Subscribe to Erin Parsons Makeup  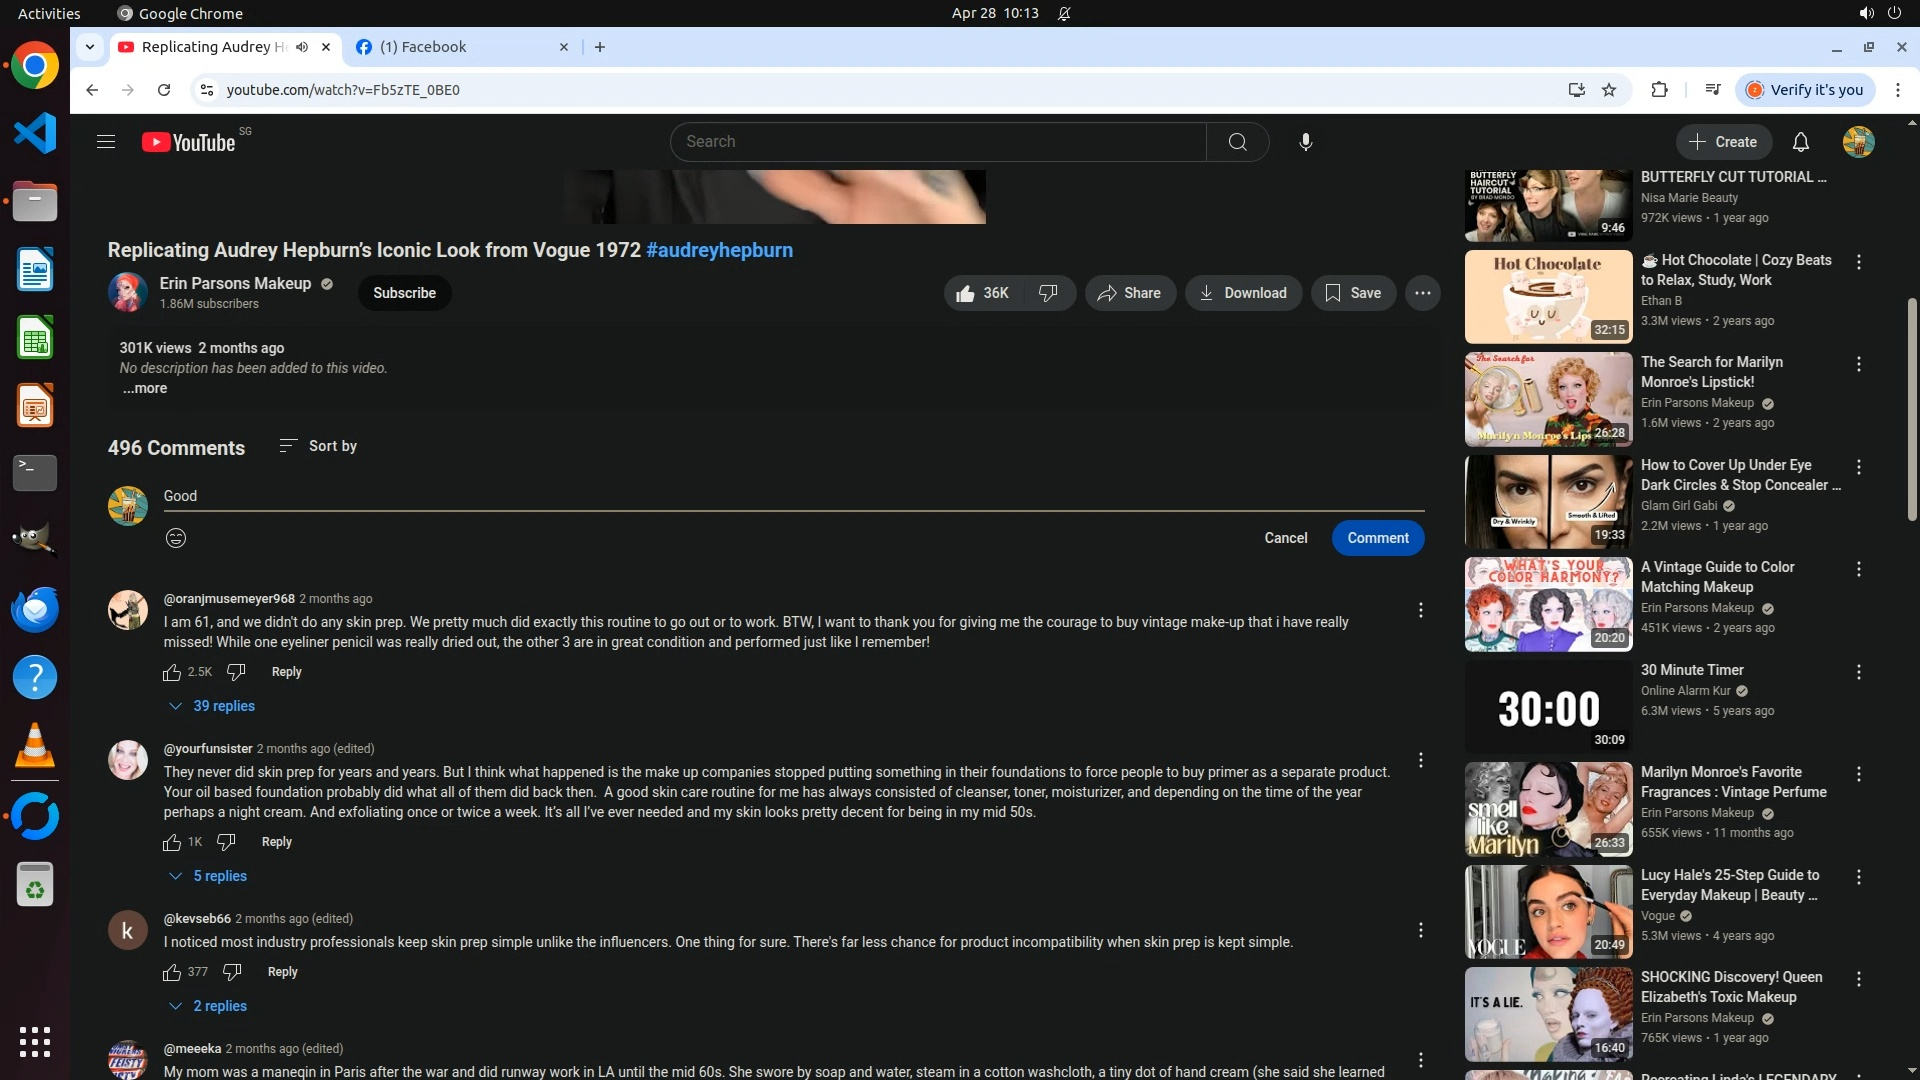(404, 293)
